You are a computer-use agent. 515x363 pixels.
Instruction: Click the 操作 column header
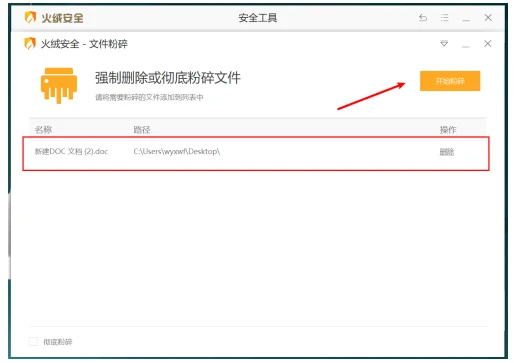[x=448, y=129]
